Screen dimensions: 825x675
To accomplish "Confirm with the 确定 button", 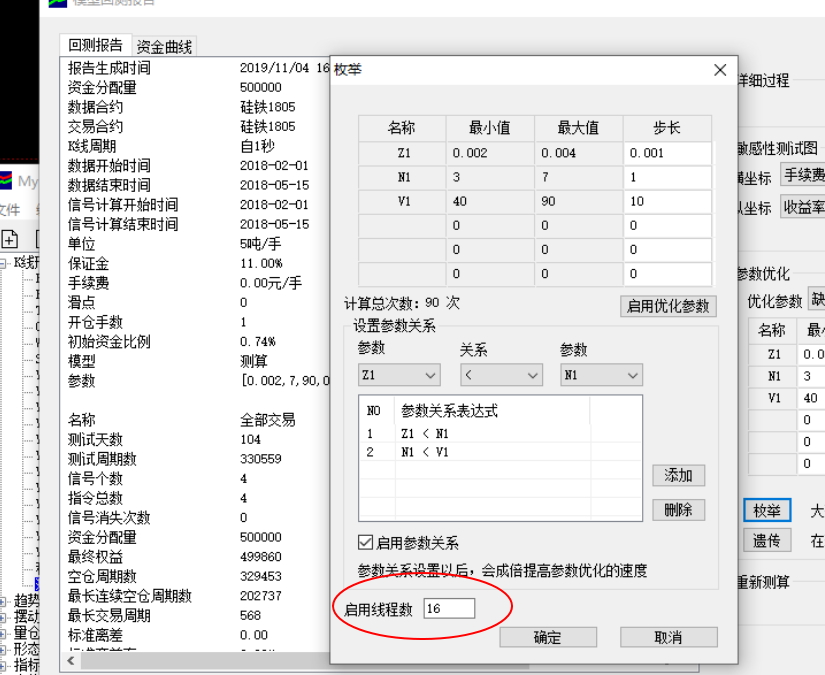I will [x=548, y=638].
